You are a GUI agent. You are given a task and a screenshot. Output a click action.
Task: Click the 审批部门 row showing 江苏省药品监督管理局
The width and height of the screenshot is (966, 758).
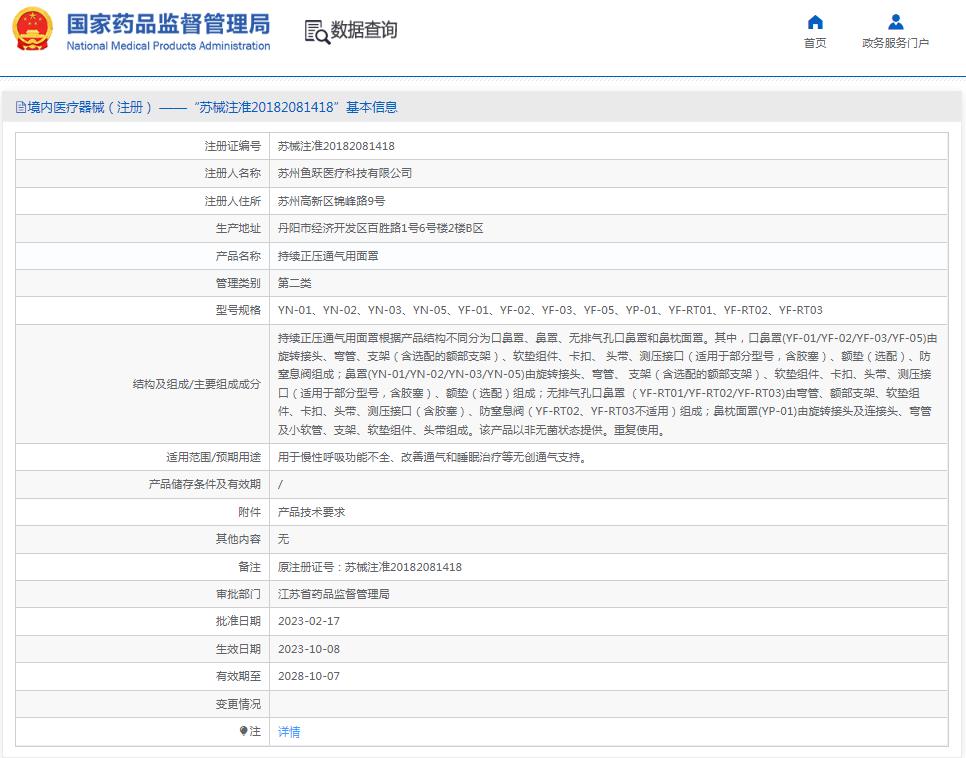point(337,594)
